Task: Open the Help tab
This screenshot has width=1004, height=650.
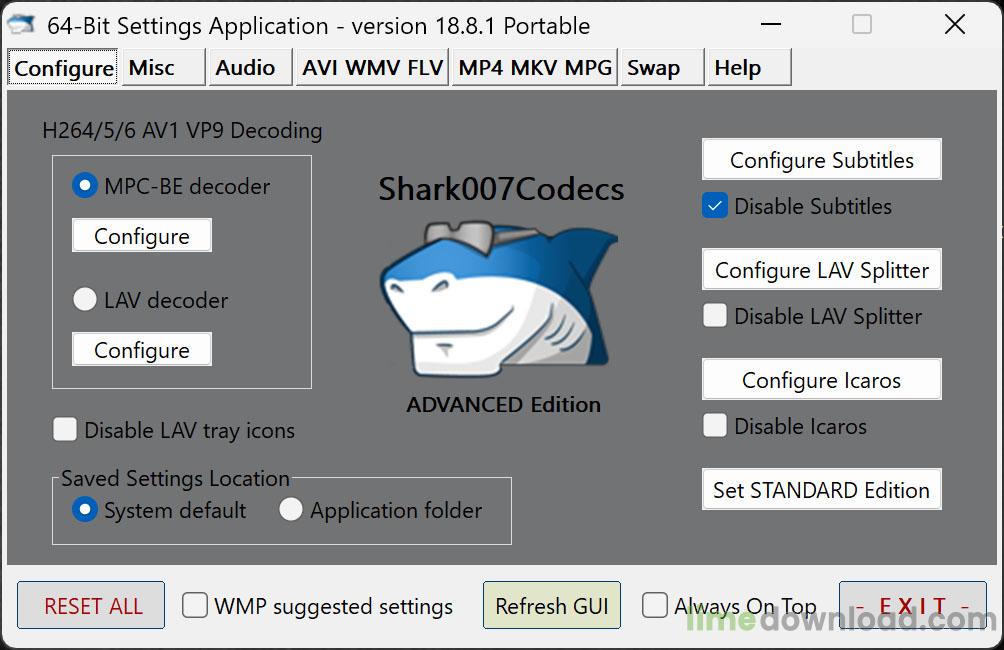Action: pyautogui.click(x=749, y=67)
